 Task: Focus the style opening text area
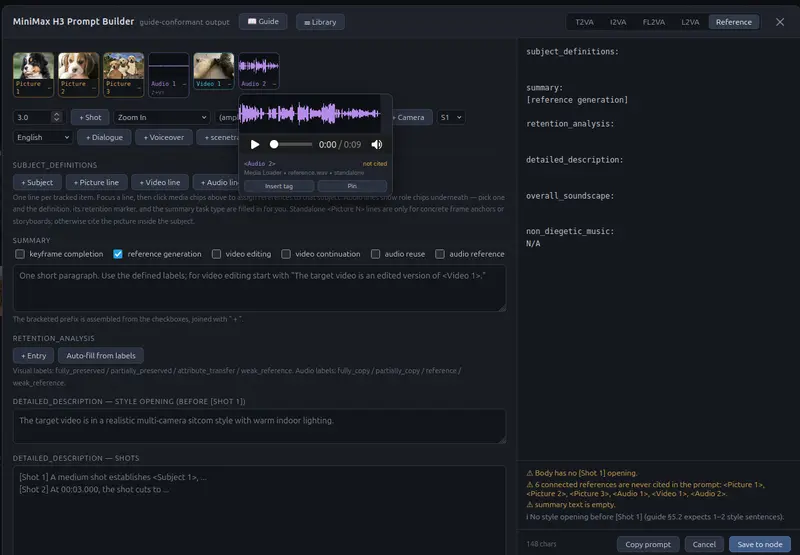259,426
